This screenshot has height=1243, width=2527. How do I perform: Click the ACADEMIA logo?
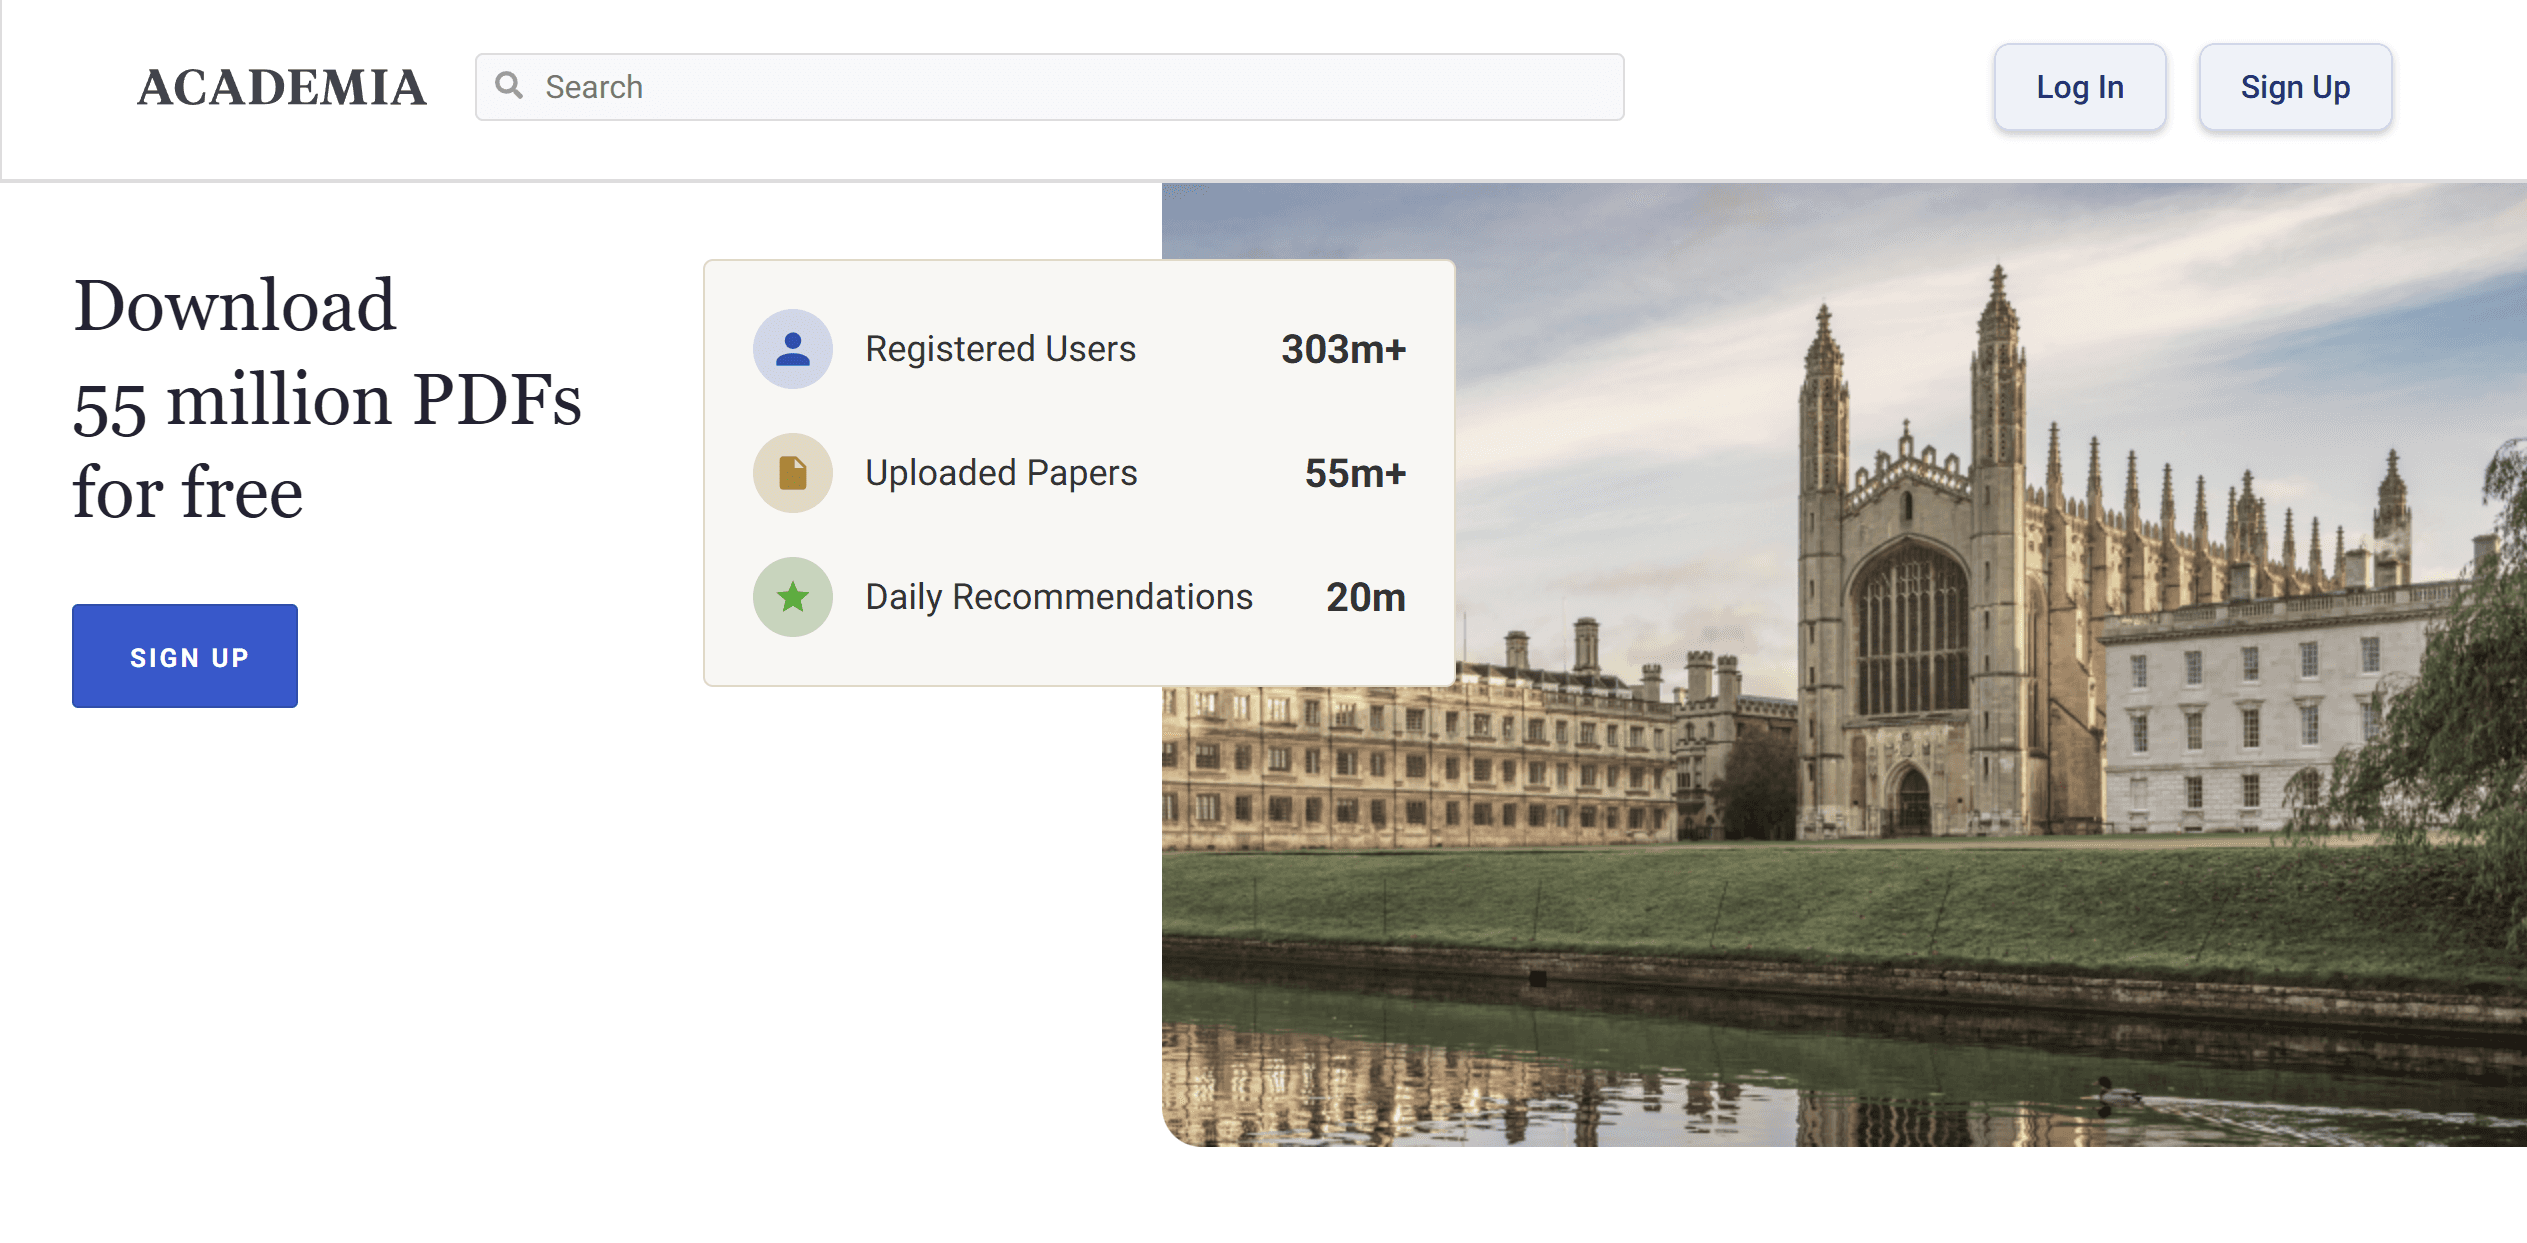coord(282,88)
